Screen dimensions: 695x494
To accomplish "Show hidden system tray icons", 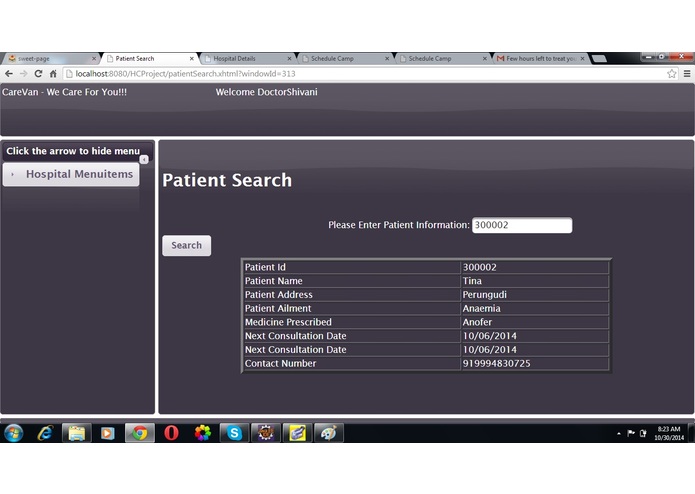I will (619, 433).
